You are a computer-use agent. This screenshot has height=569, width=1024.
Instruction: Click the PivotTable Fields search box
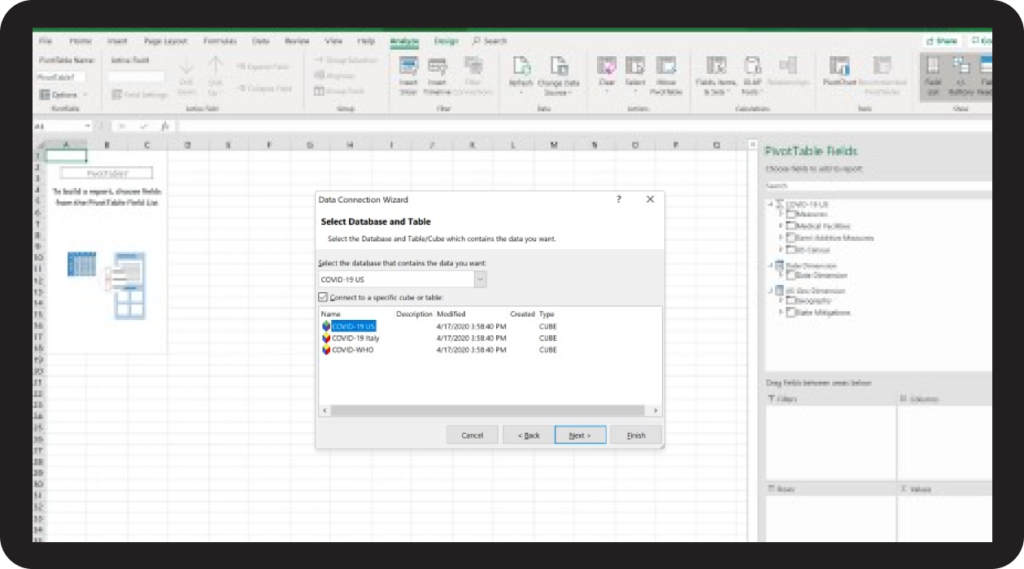(878, 186)
